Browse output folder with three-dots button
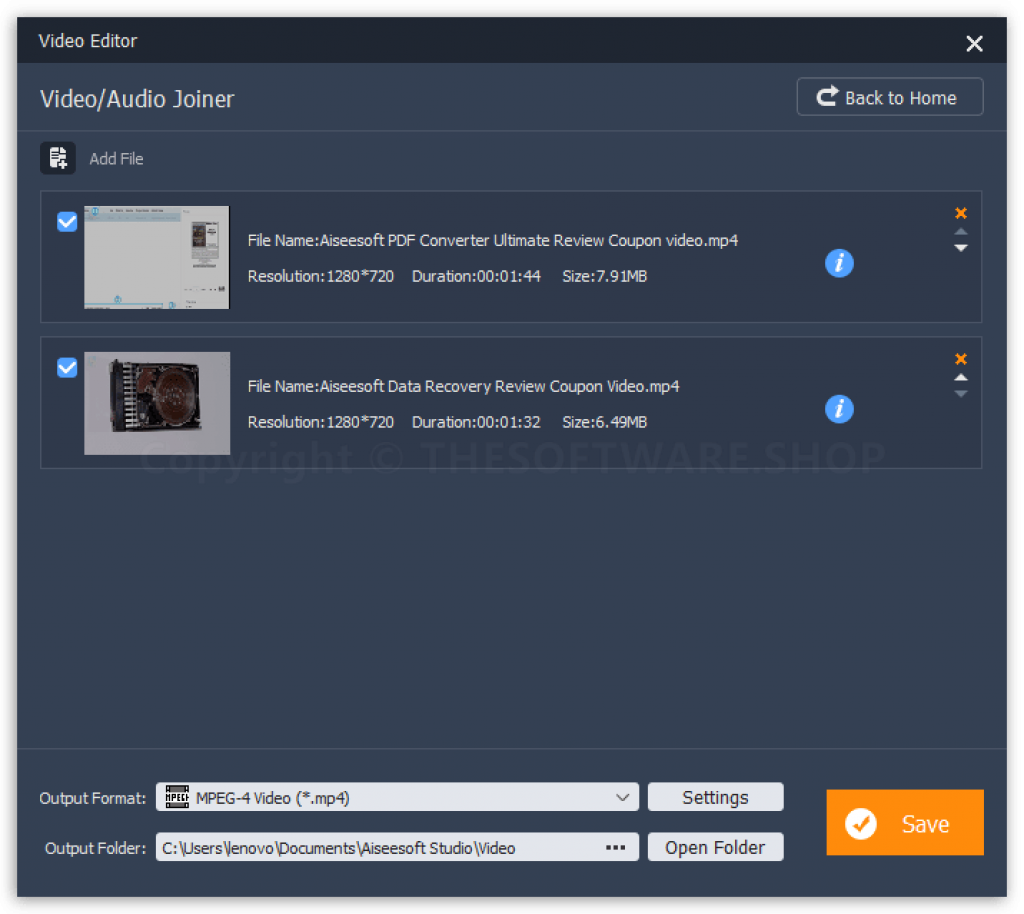 (615, 847)
